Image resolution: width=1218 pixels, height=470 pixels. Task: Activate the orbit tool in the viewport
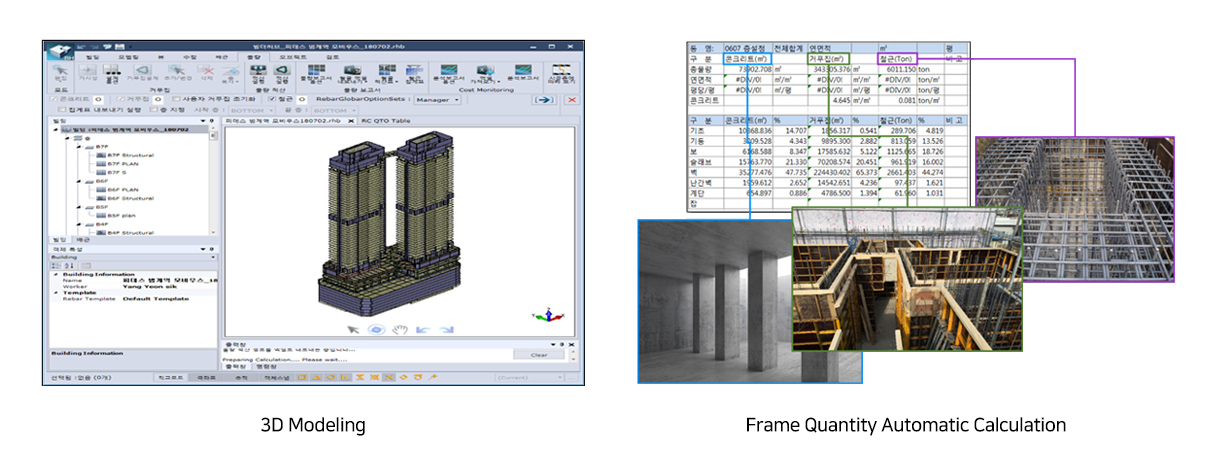(x=377, y=329)
